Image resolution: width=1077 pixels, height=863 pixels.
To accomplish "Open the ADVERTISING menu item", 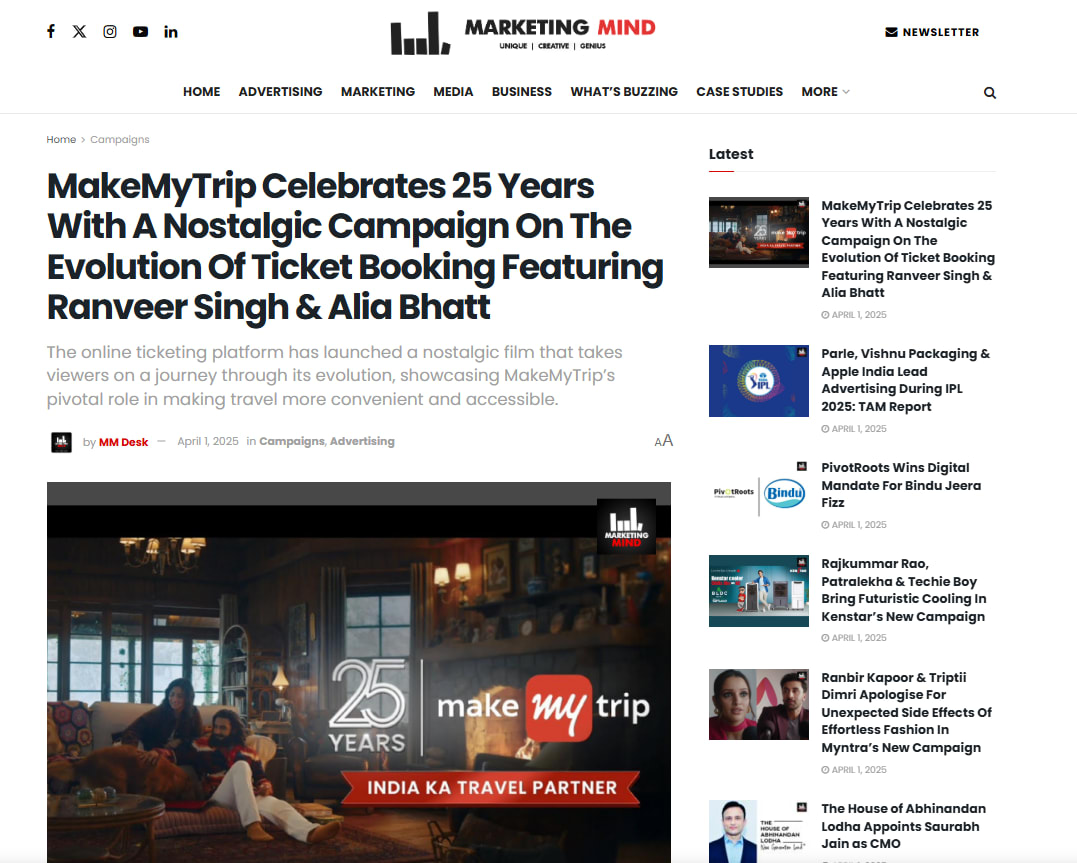I will pos(280,91).
